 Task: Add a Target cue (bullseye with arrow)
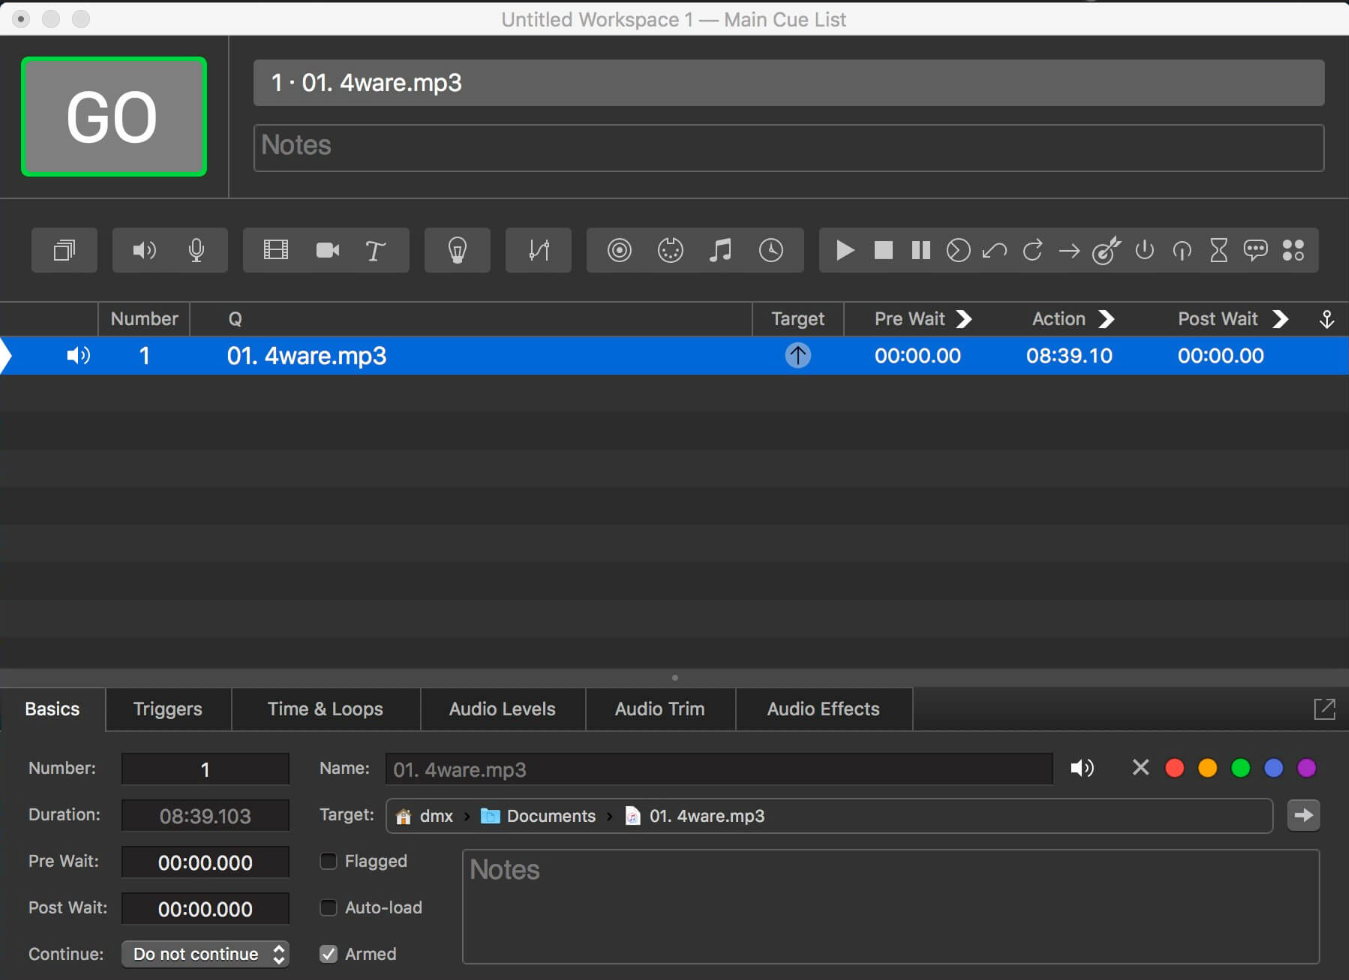[1106, 250]
